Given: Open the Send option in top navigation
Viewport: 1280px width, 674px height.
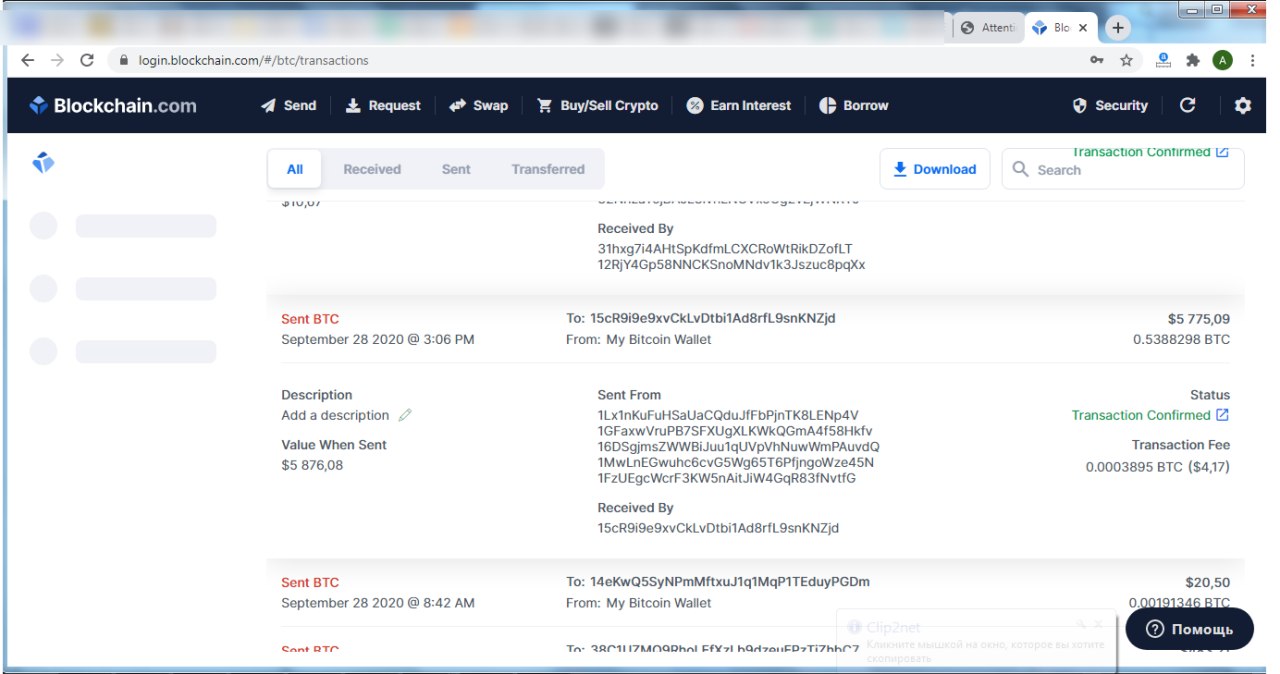Looking at the screenshot, I should [288, 106].
